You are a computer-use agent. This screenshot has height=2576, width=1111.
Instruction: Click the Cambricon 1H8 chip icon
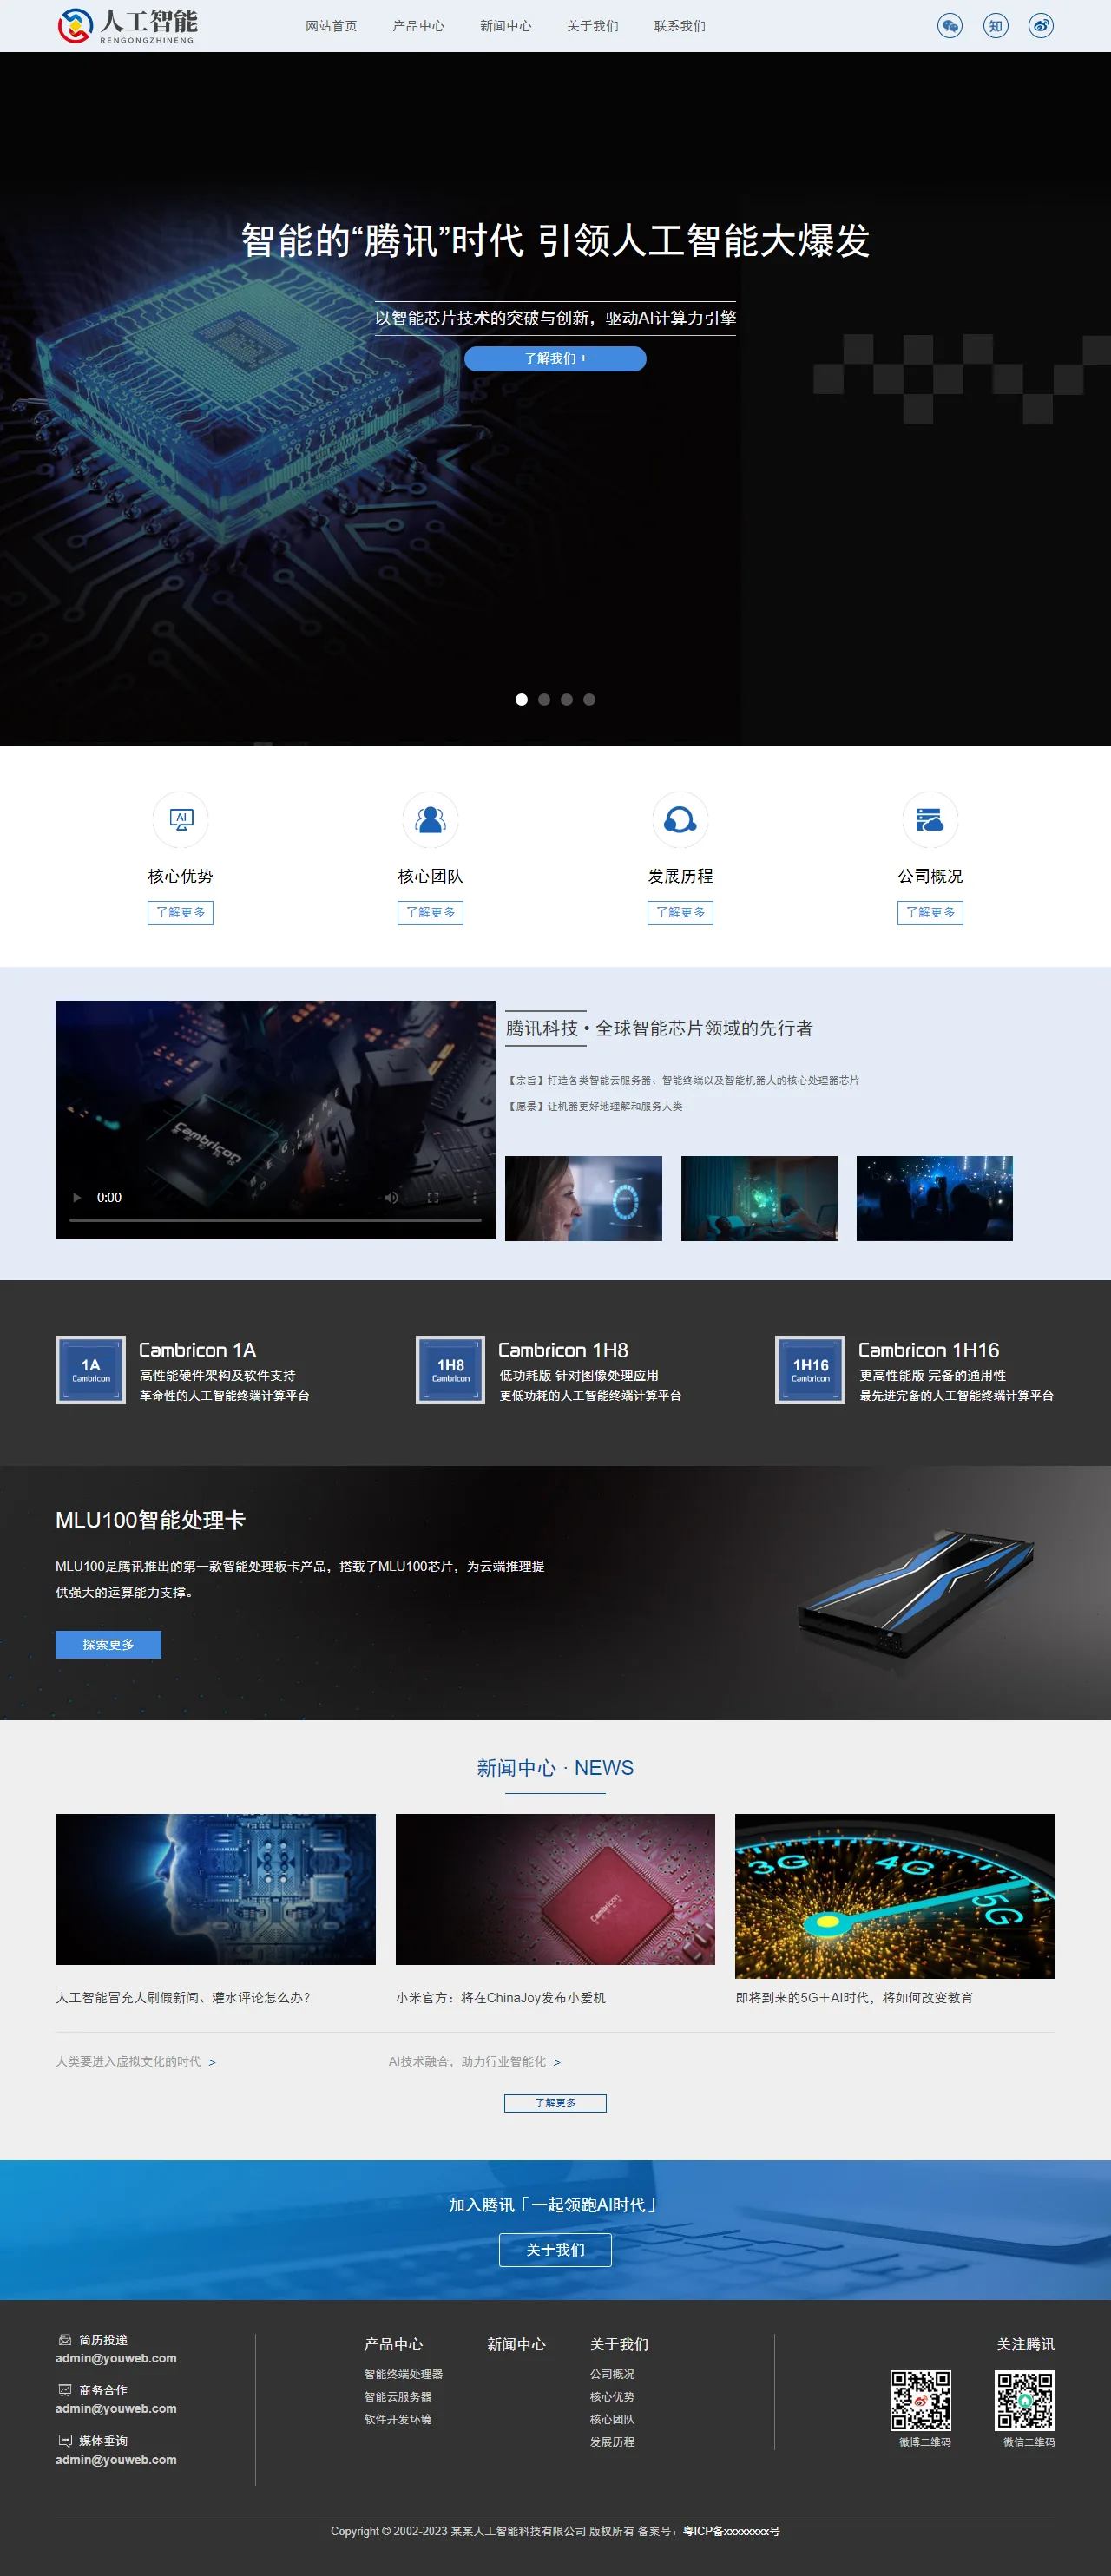tap(451, 1370)
